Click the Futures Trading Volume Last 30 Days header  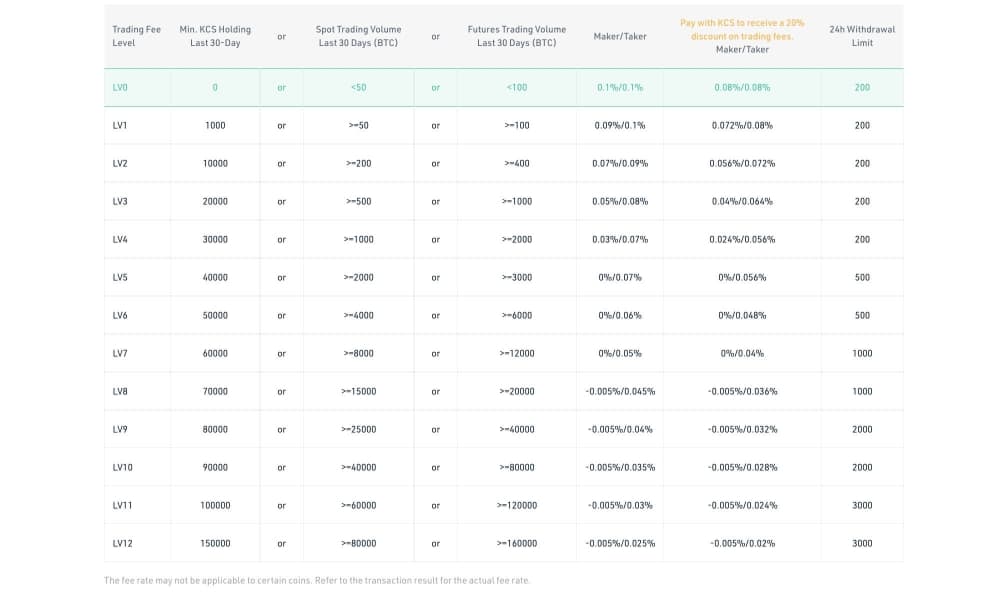pyautogui.click(x=517, y=36)
